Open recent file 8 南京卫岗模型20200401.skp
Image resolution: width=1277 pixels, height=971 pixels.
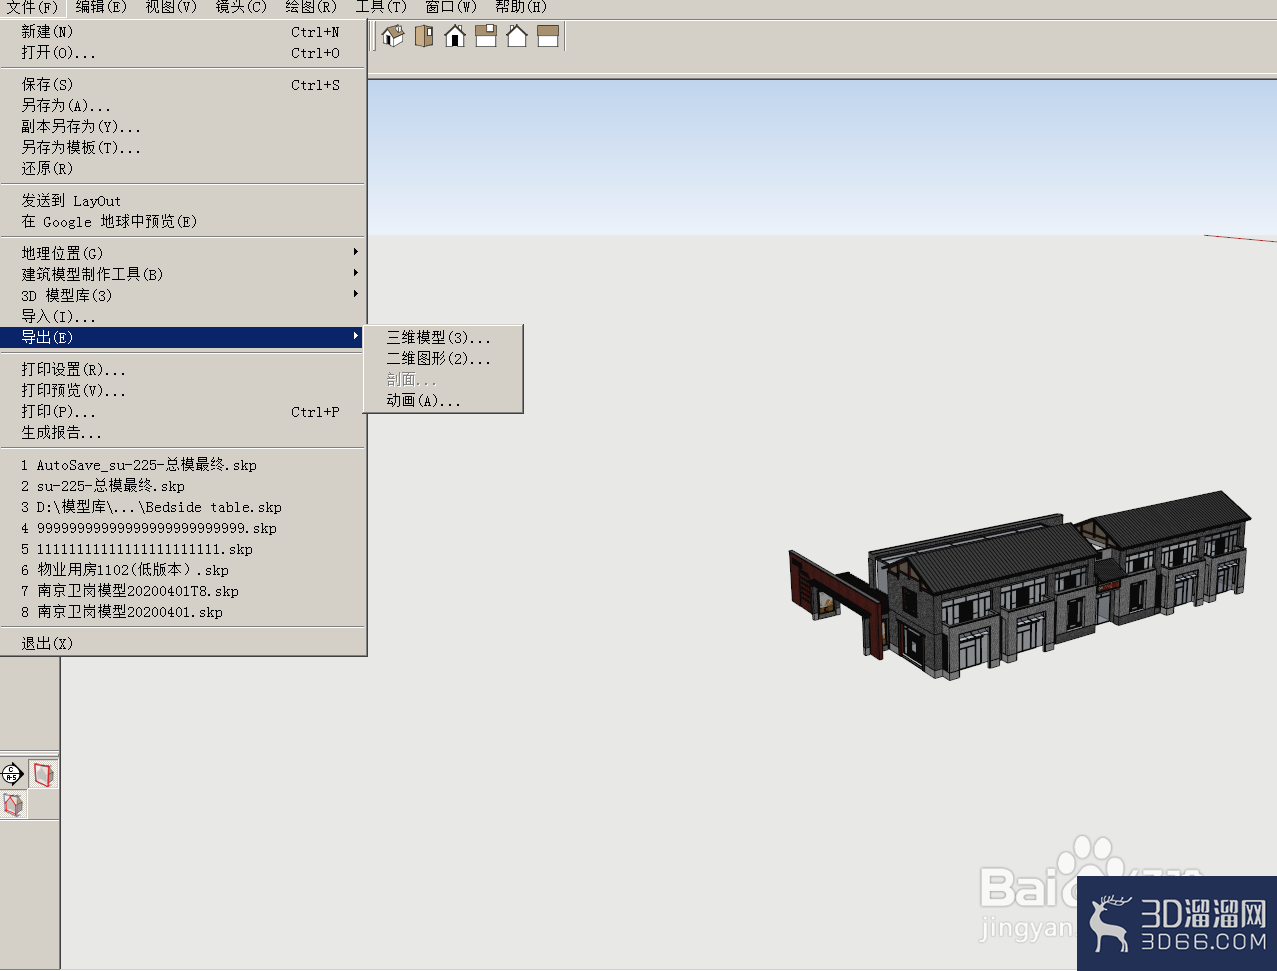(184, 612)
